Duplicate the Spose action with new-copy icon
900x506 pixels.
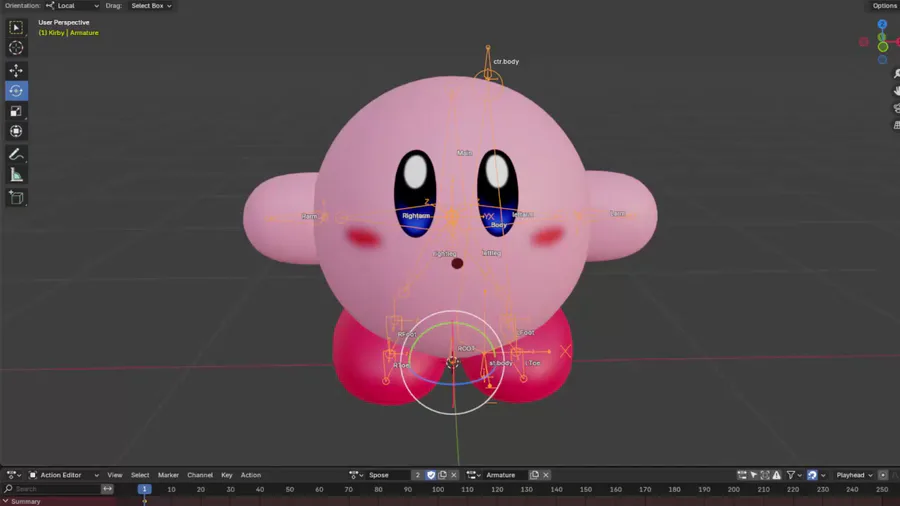(443, 475)
